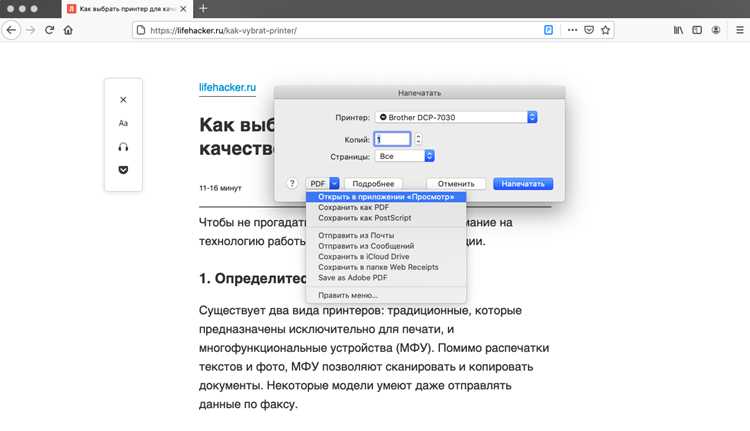Screen dimensions: 750x431
Task: Open reader type controls Aa
Action: click(x=123, y=123)
